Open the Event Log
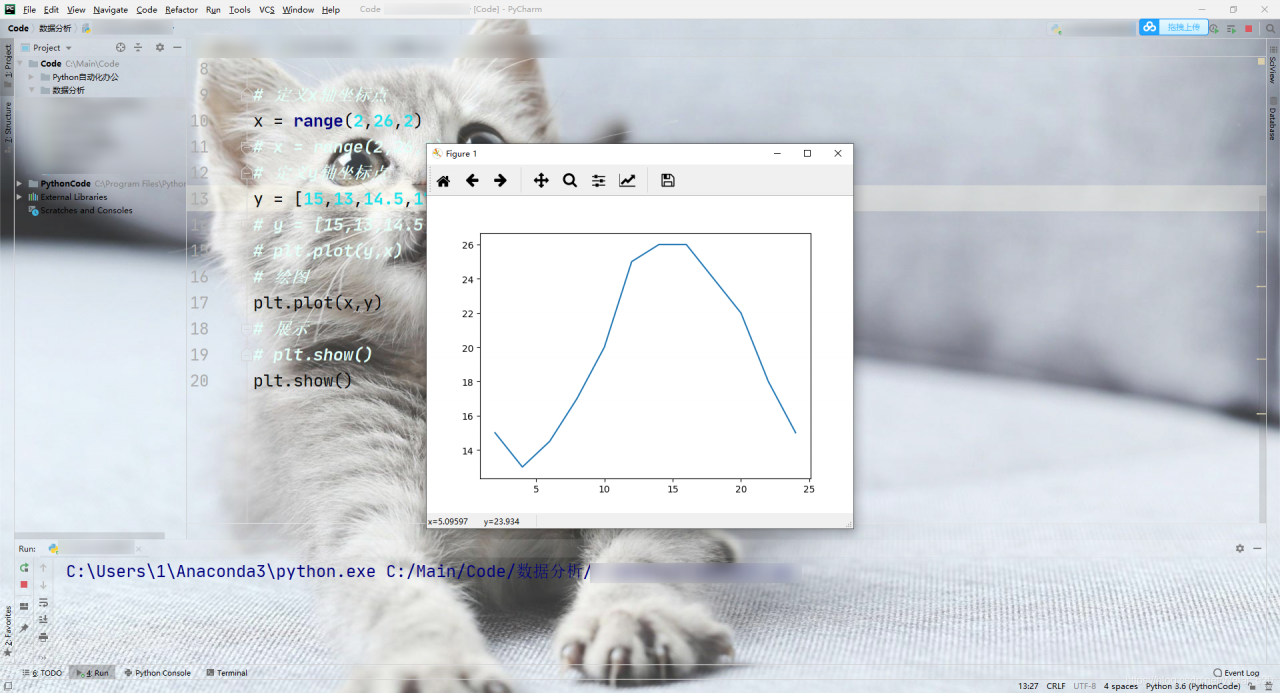 coord(1236,673)
